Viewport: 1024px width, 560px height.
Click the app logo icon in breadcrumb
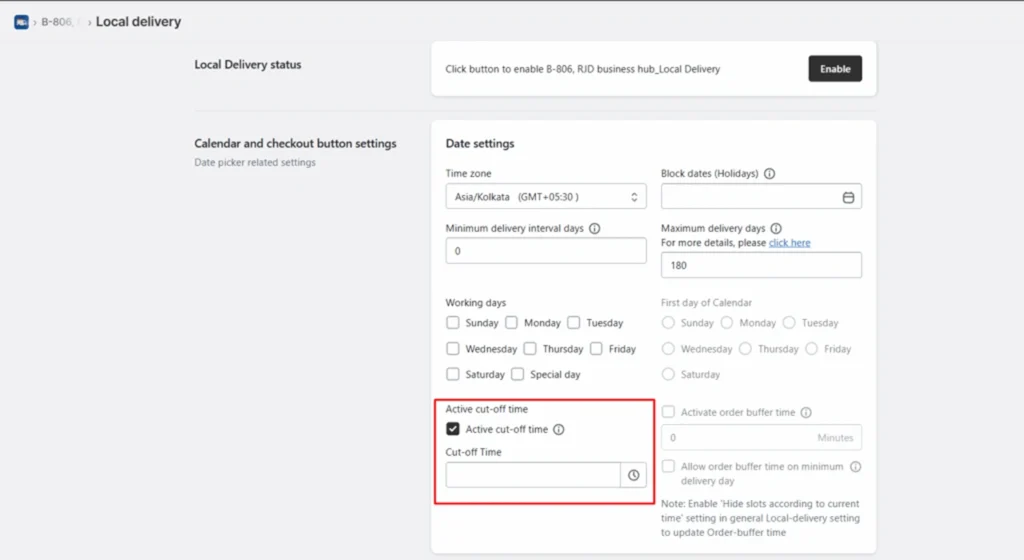click(21, 22)
